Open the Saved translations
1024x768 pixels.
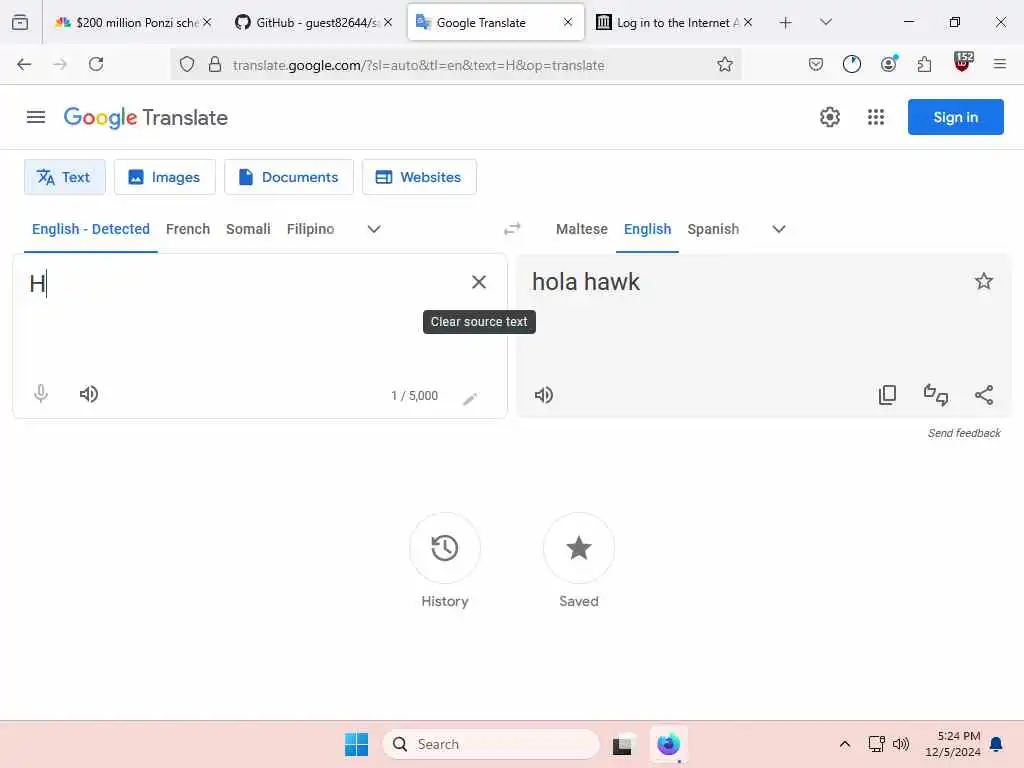(x=579, y=548)
